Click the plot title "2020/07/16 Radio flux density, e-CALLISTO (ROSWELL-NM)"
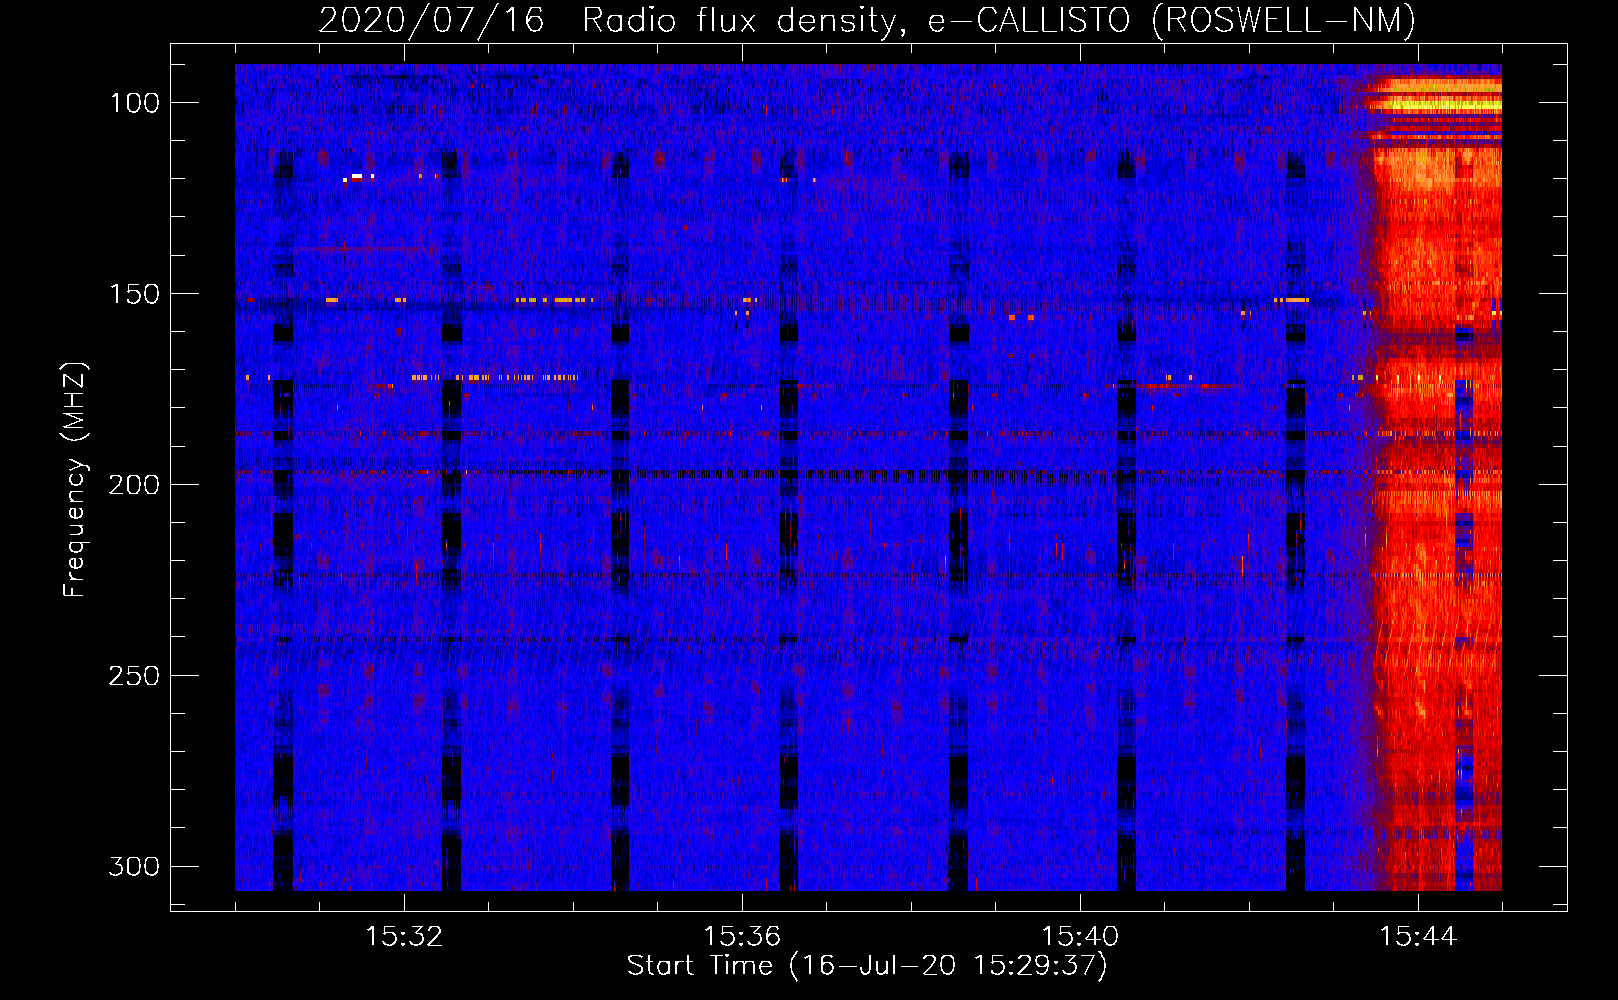The width and height of the screenshot is (1618, 1000). tap(867, 20)
